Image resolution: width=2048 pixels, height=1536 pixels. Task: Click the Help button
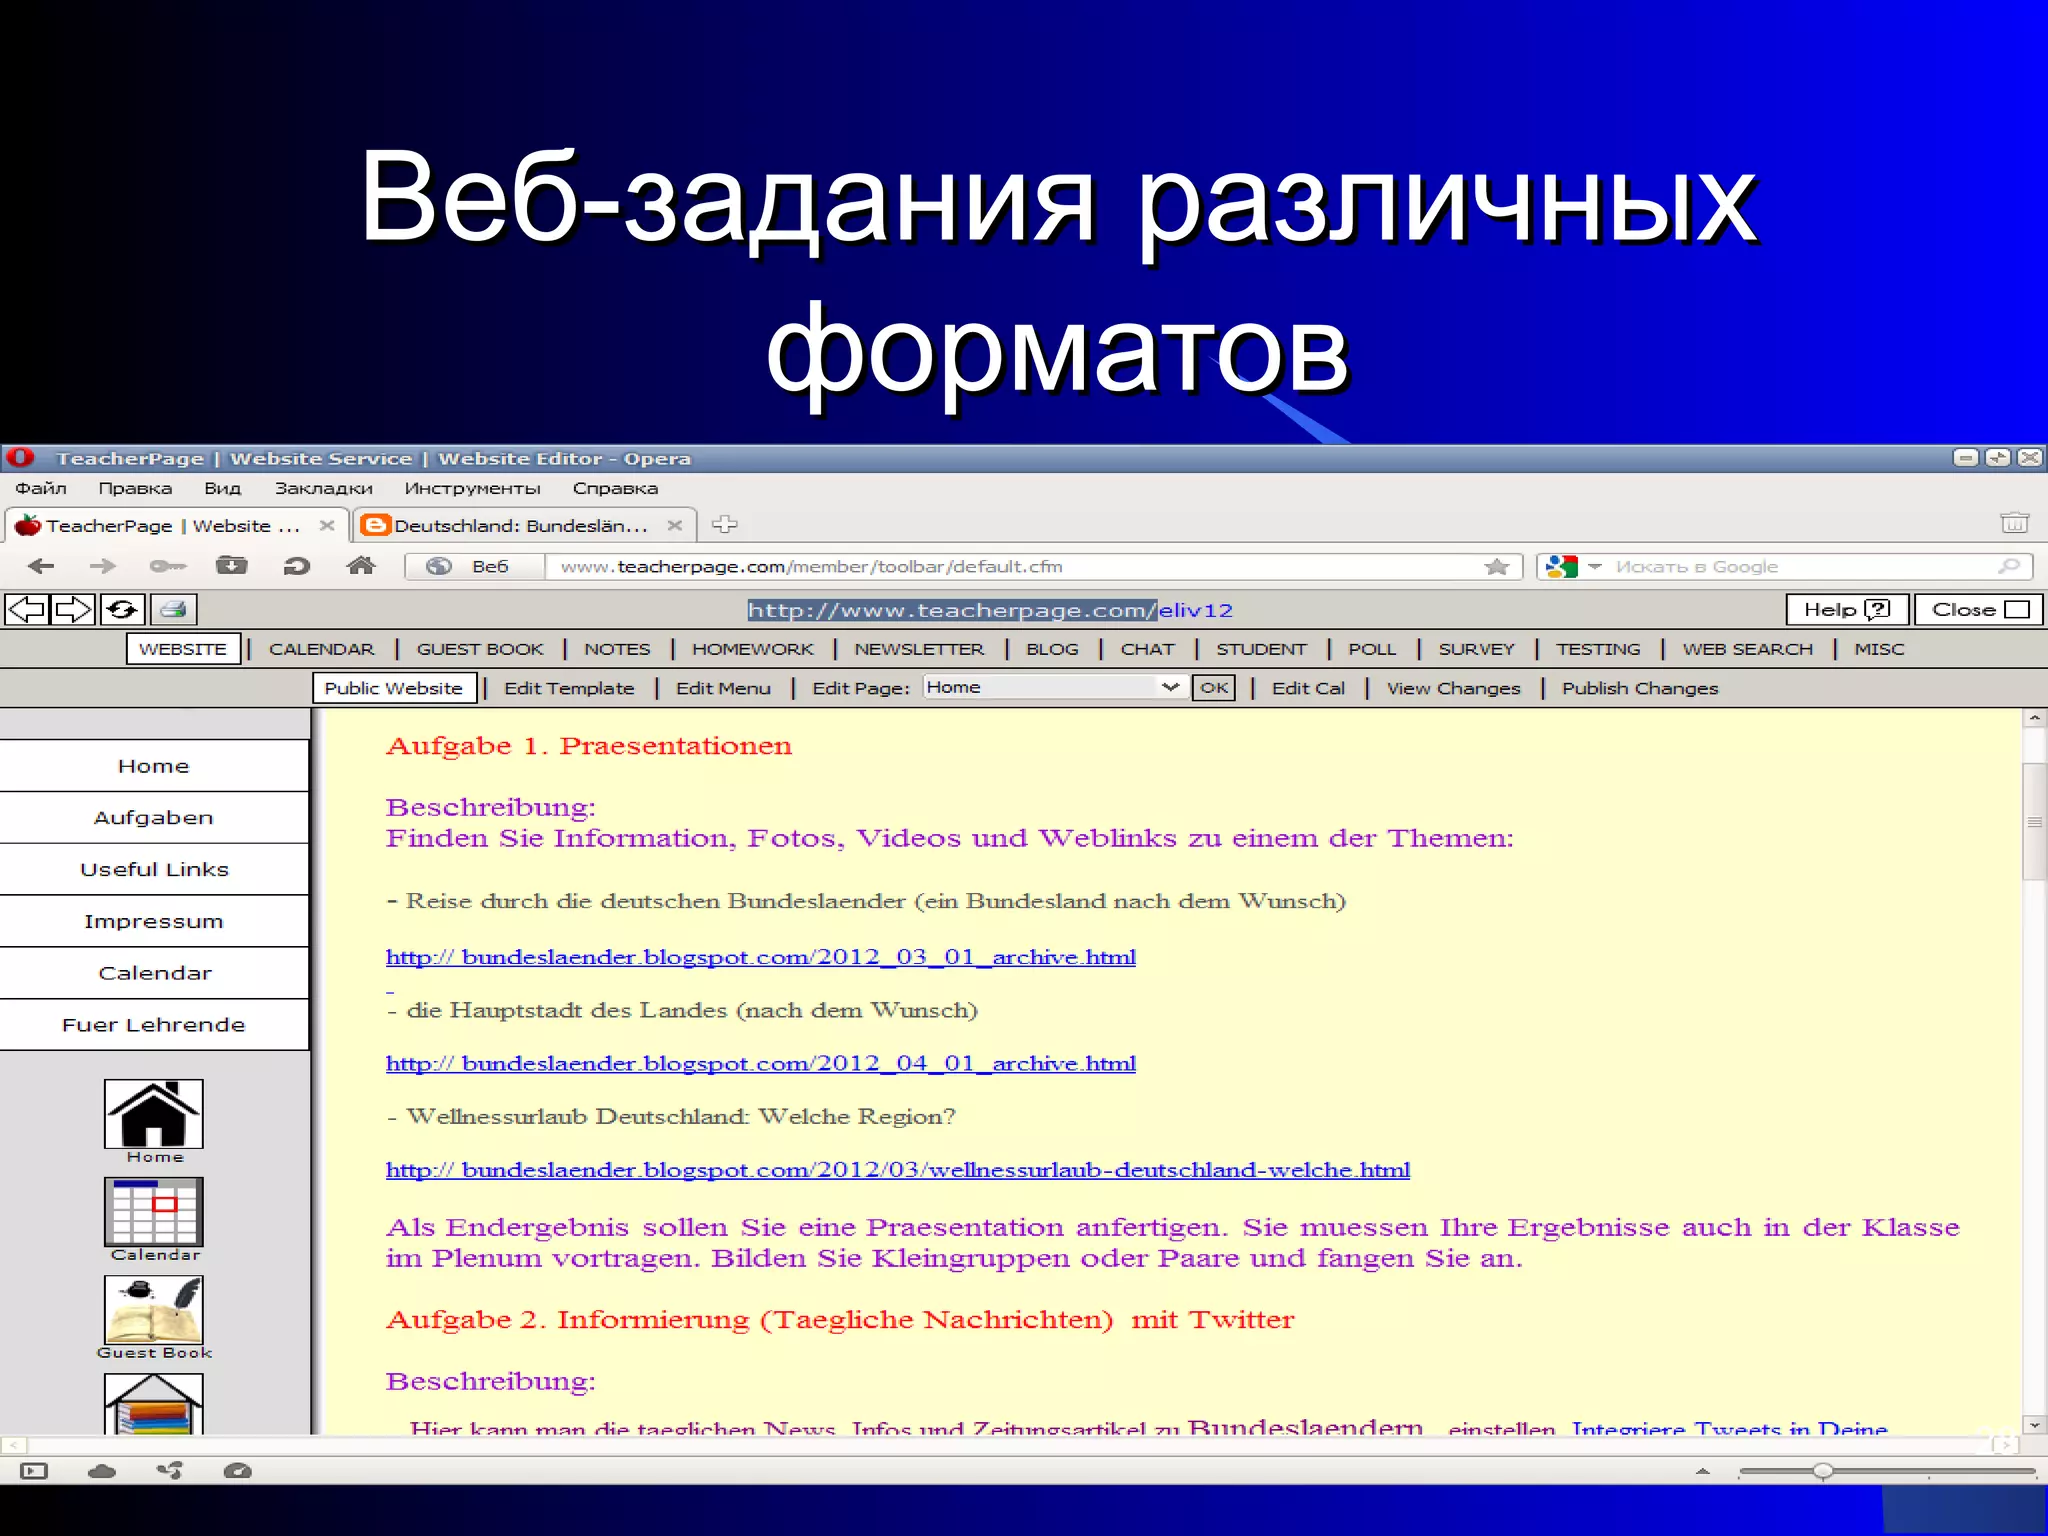(1847, 609)
